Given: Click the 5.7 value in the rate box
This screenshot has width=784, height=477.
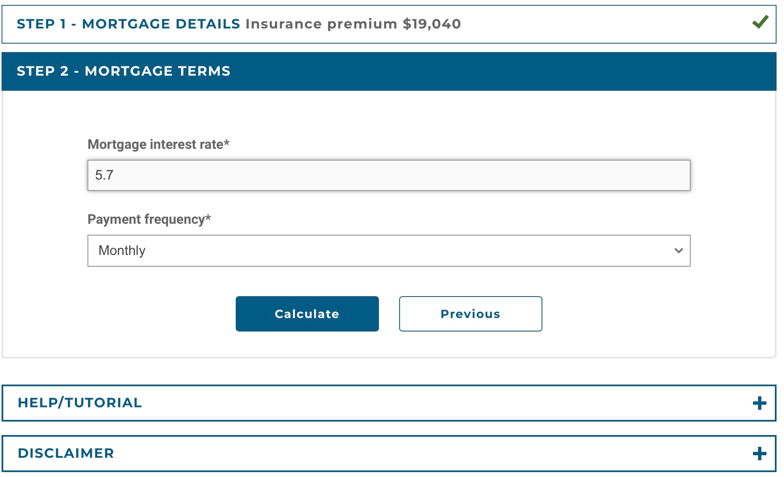Looking at the screenshot, I should click(x=104, y=175).
